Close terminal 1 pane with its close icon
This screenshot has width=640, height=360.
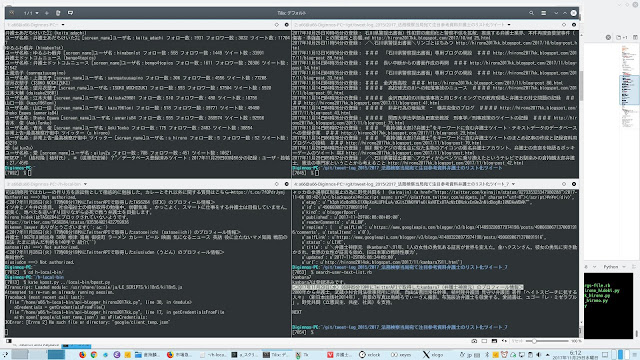[x=287, y=25]
